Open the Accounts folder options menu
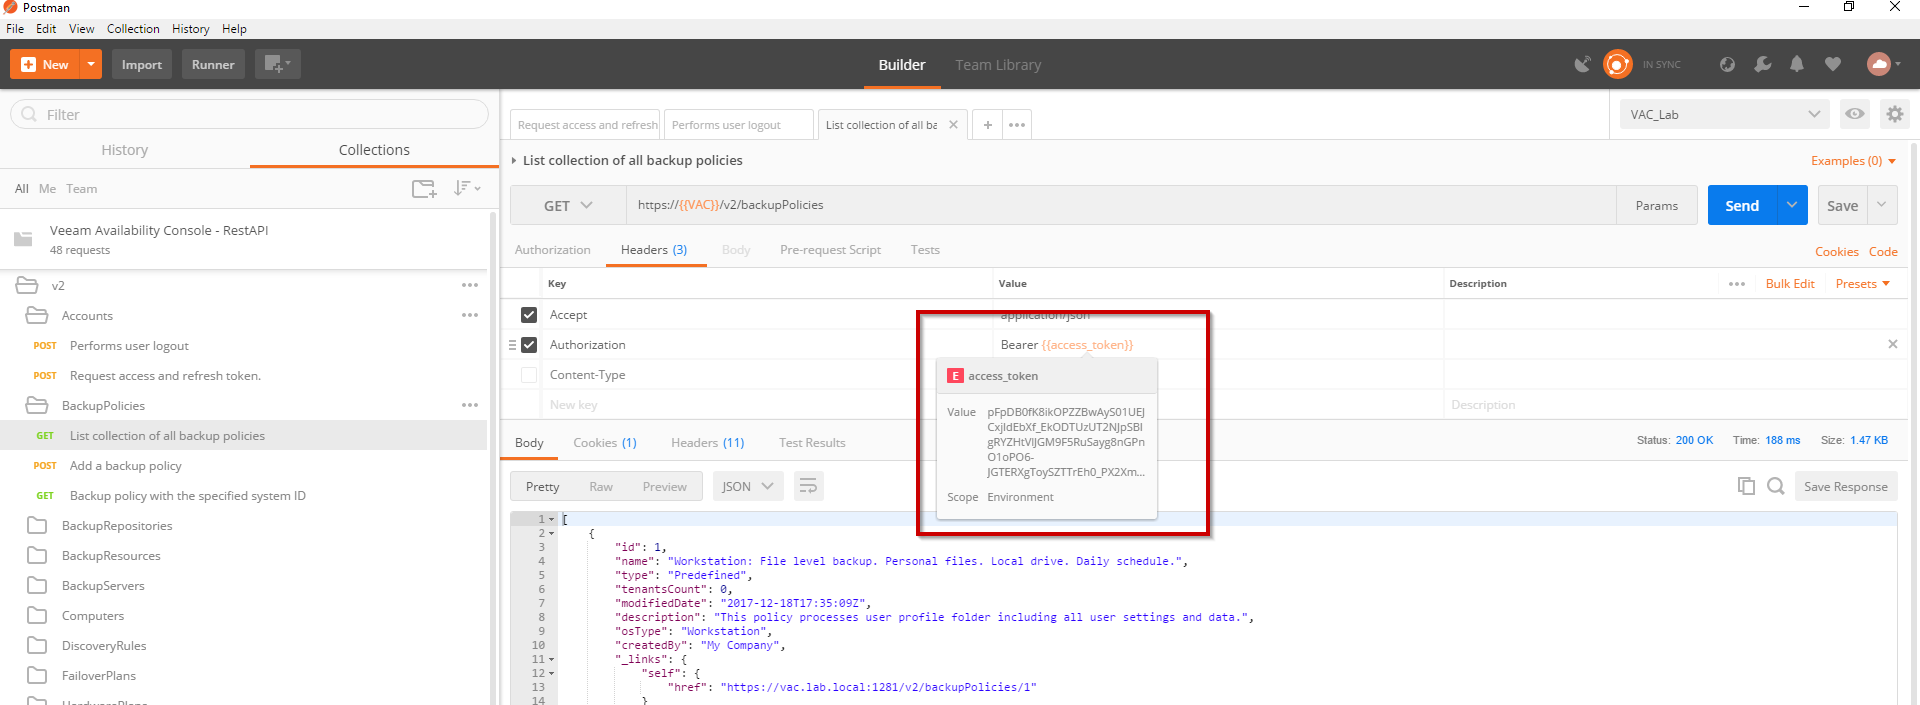The image size is (1920, 705). tap(470, 315)
